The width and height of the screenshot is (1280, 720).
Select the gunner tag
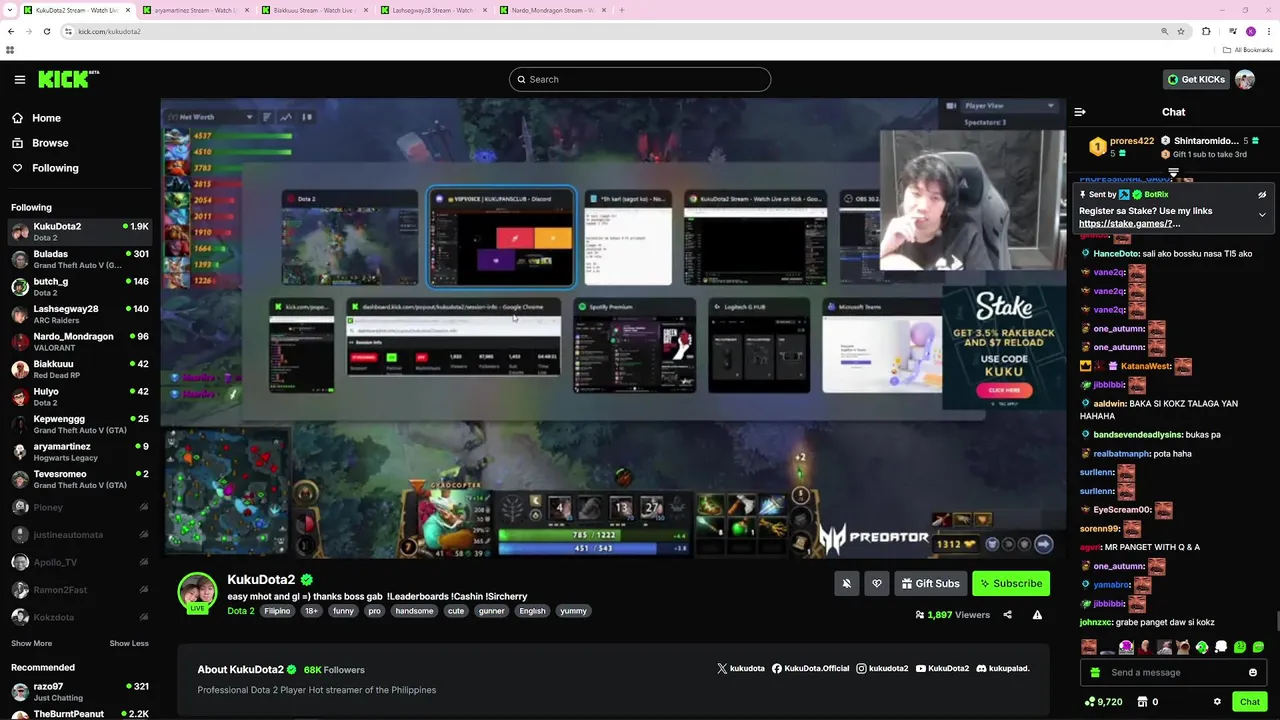pos(492,611)
